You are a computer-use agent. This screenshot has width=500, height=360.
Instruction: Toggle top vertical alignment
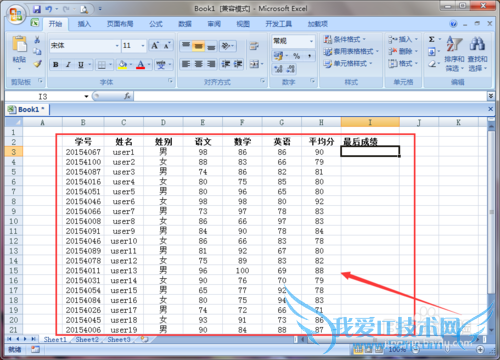tap(186, 46)
